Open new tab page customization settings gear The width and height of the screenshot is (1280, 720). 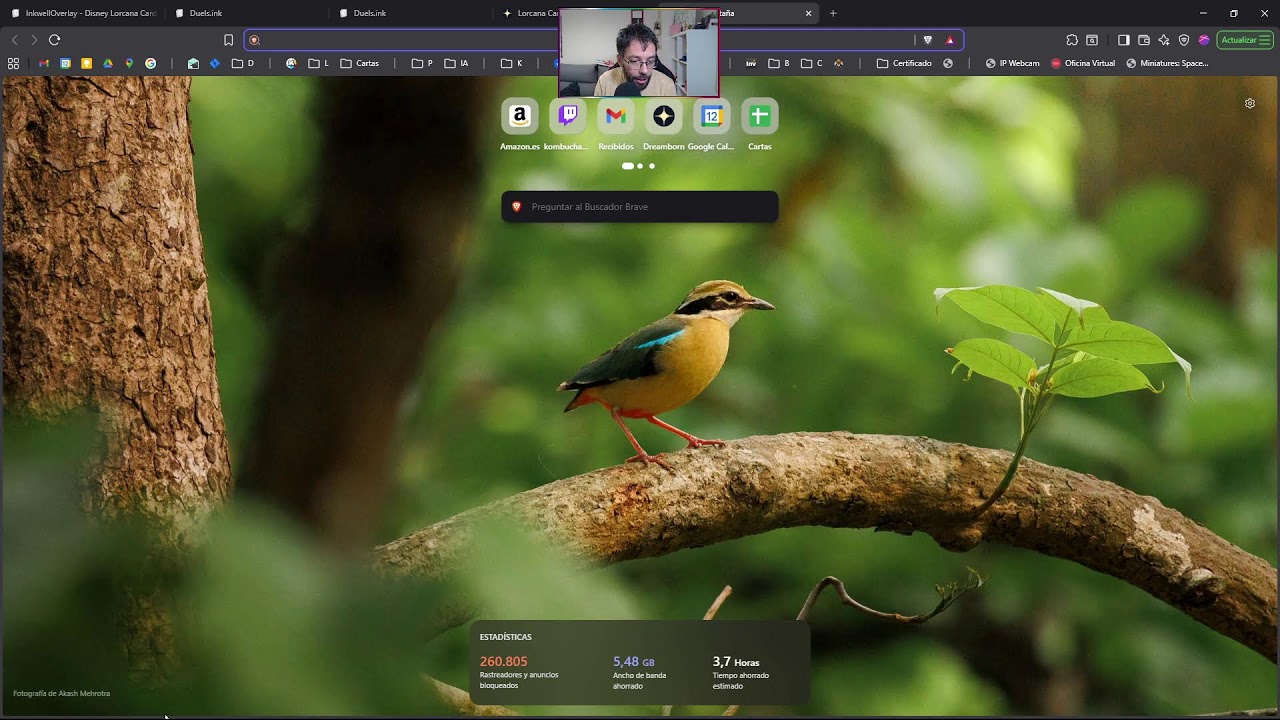pyautogui.click(x=1250, y=103)
